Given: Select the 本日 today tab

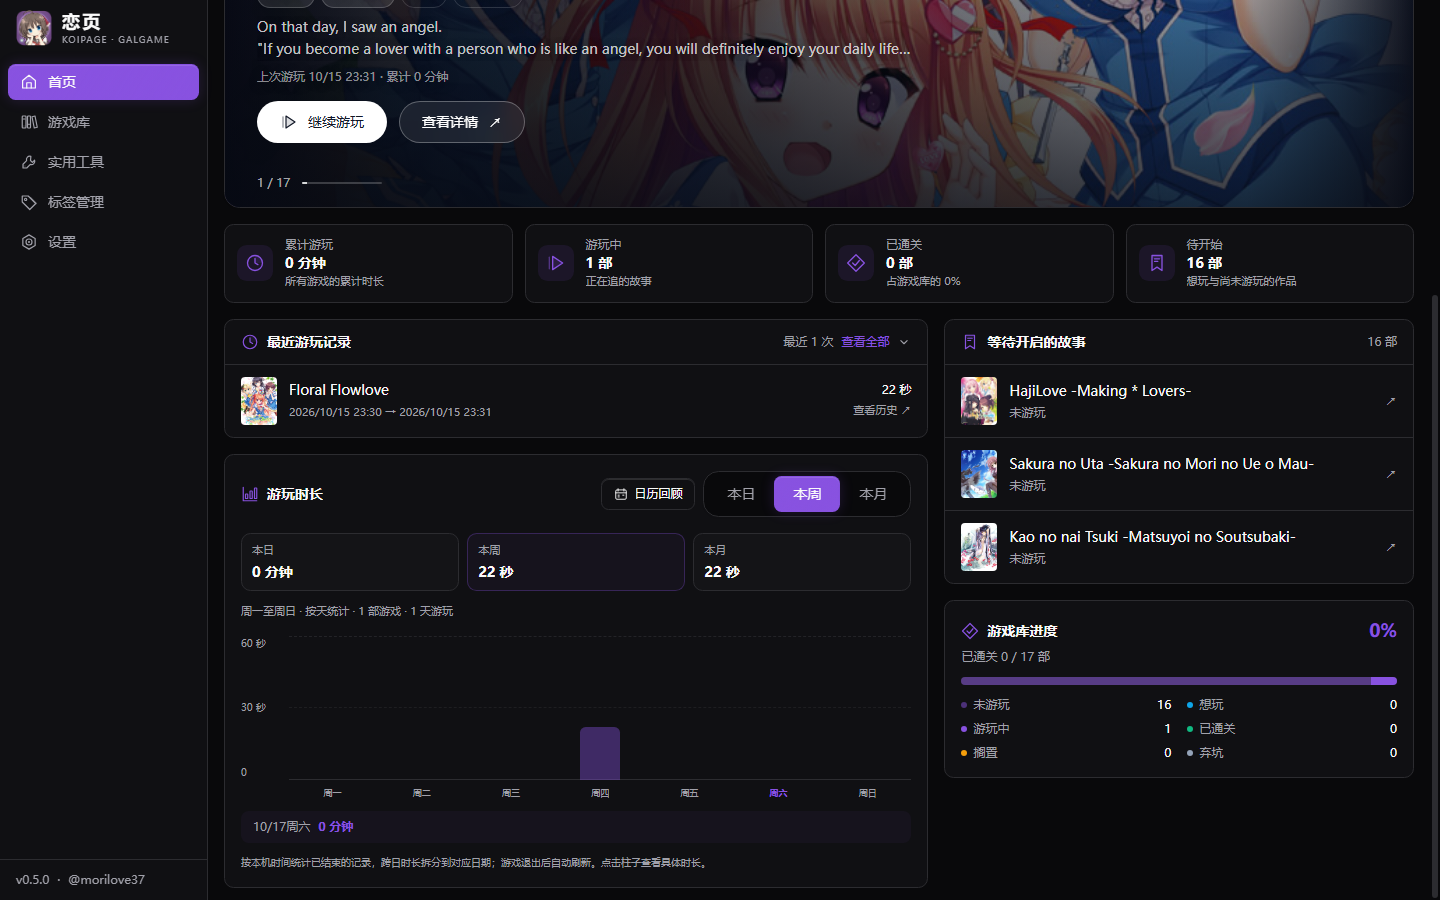Looking at the screenshot, I should (x=741, y=494).
